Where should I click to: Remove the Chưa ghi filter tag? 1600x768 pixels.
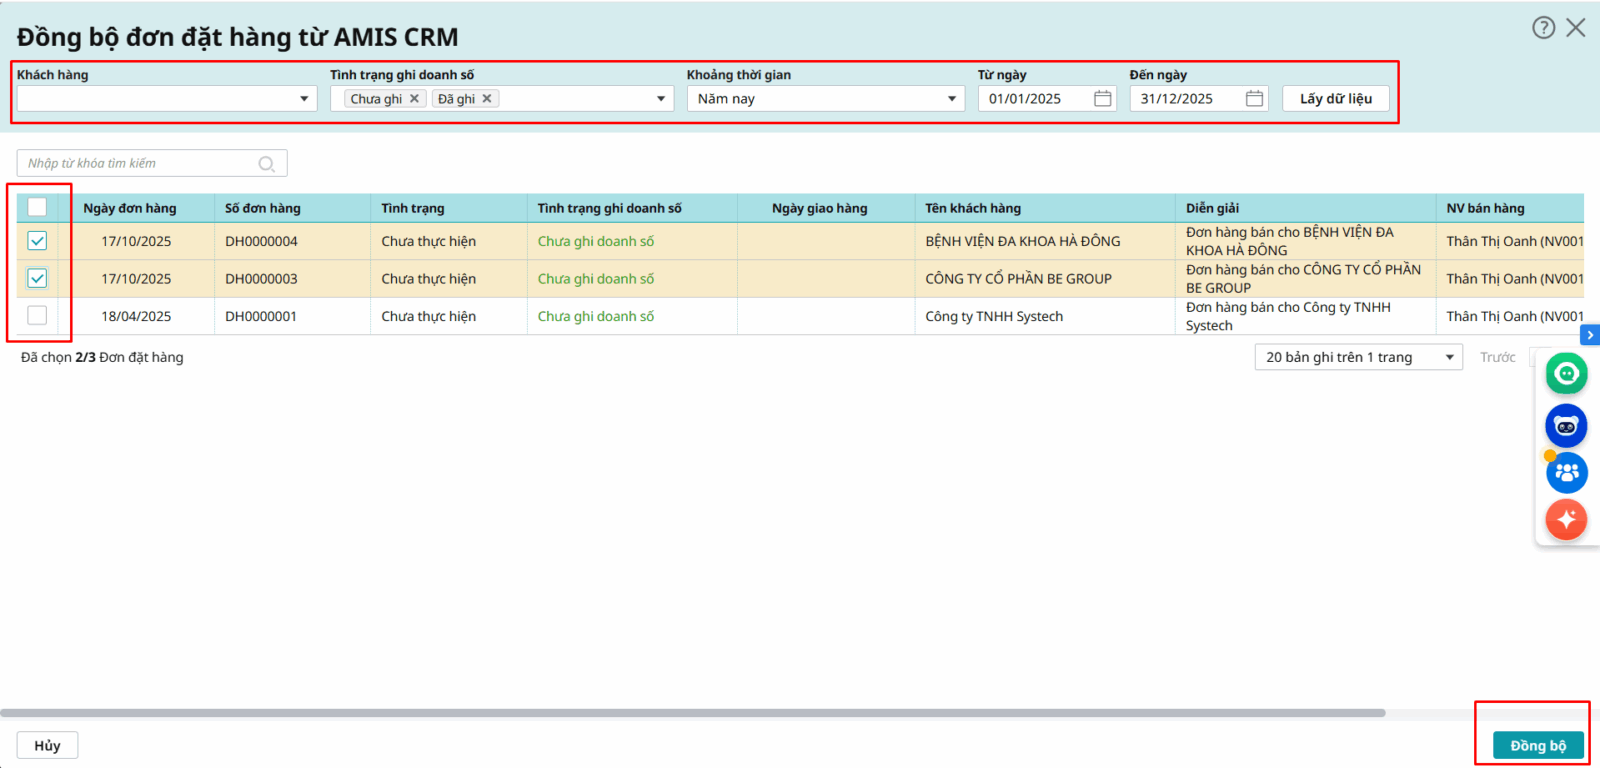click(414, 99)
